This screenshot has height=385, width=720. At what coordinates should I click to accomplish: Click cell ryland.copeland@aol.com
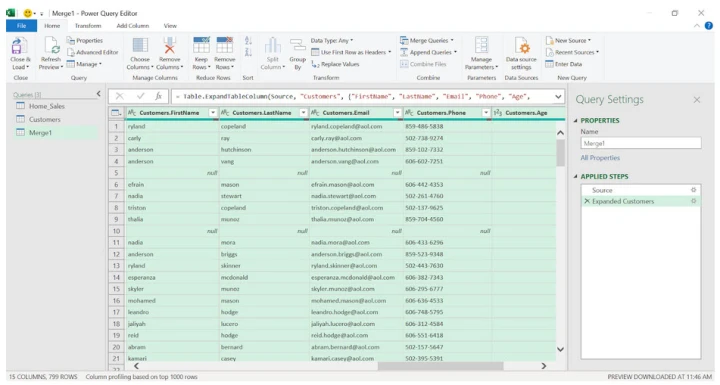356,126
